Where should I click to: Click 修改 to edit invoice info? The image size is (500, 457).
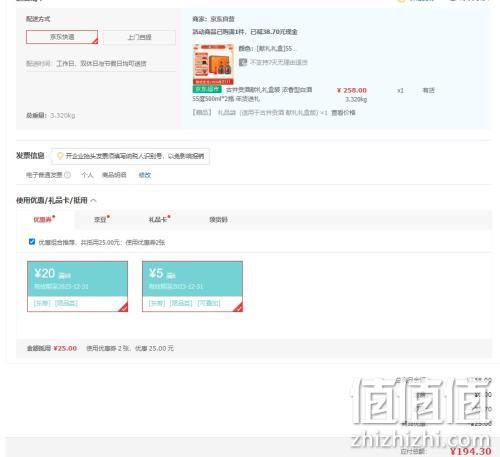coord(145,175)
